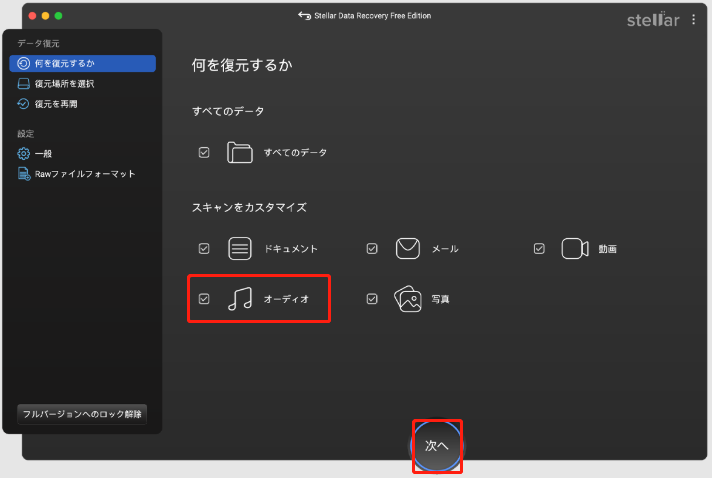The height and width of the screenshot is (478, 712).
Task: Toggle the ドキュメント checkbox
Action: pyautogui.click(x=204, y=249)
